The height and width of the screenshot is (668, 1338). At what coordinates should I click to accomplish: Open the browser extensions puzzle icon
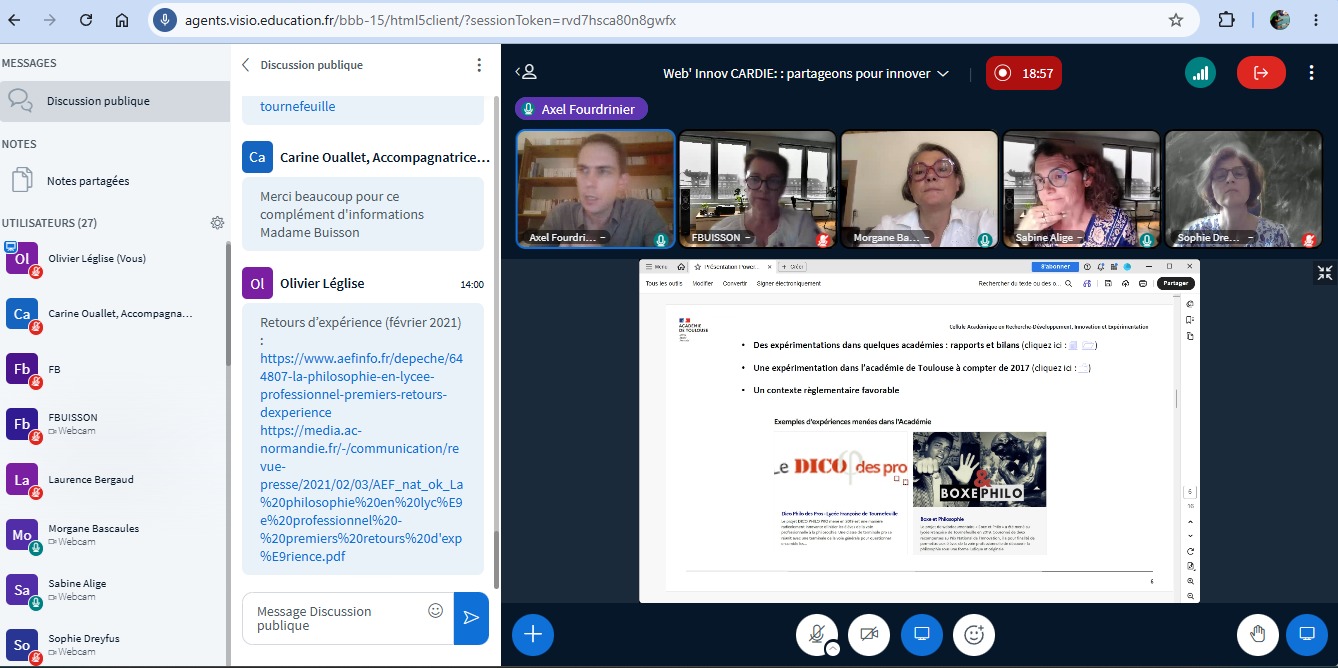pos(1227,20)
